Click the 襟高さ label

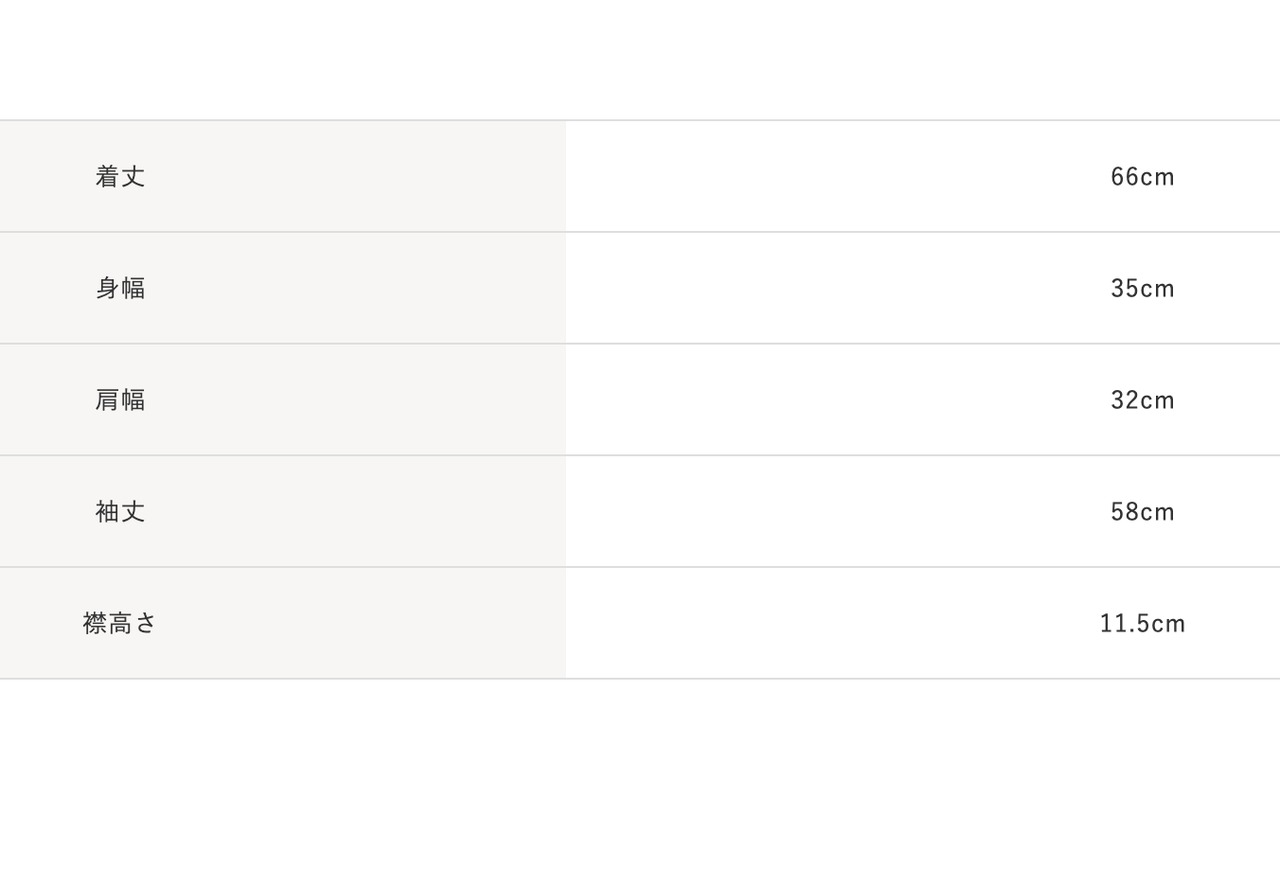120,624
